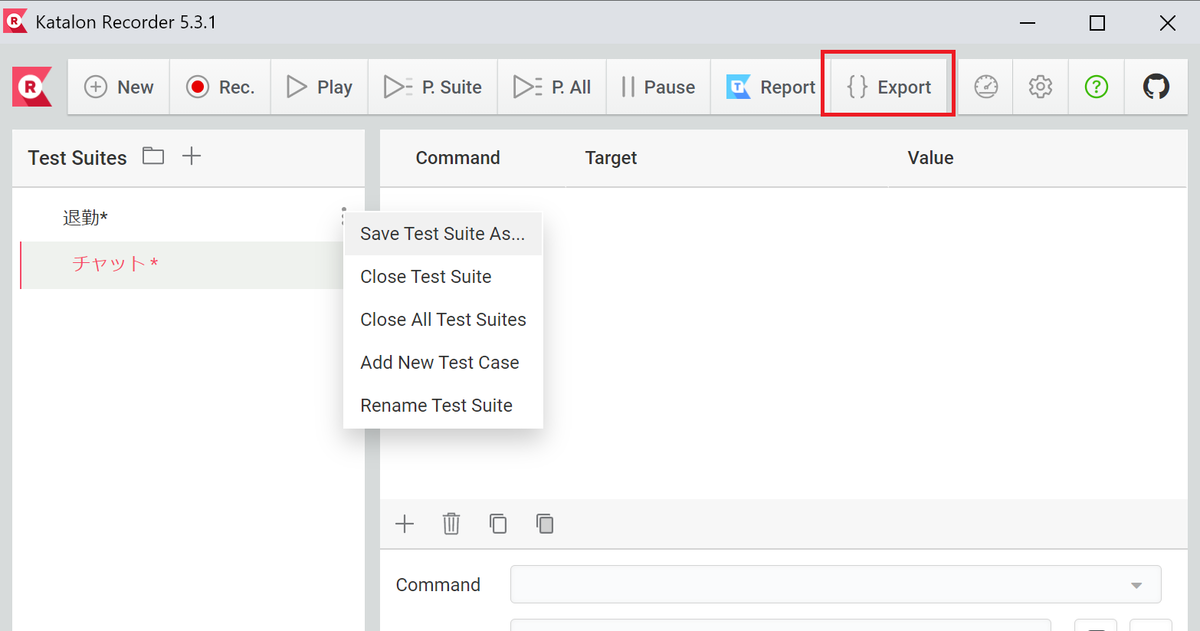Choose Rename Test Suite
The image size is (1200, 631).
pyautogui.click(x=443, y=406)
